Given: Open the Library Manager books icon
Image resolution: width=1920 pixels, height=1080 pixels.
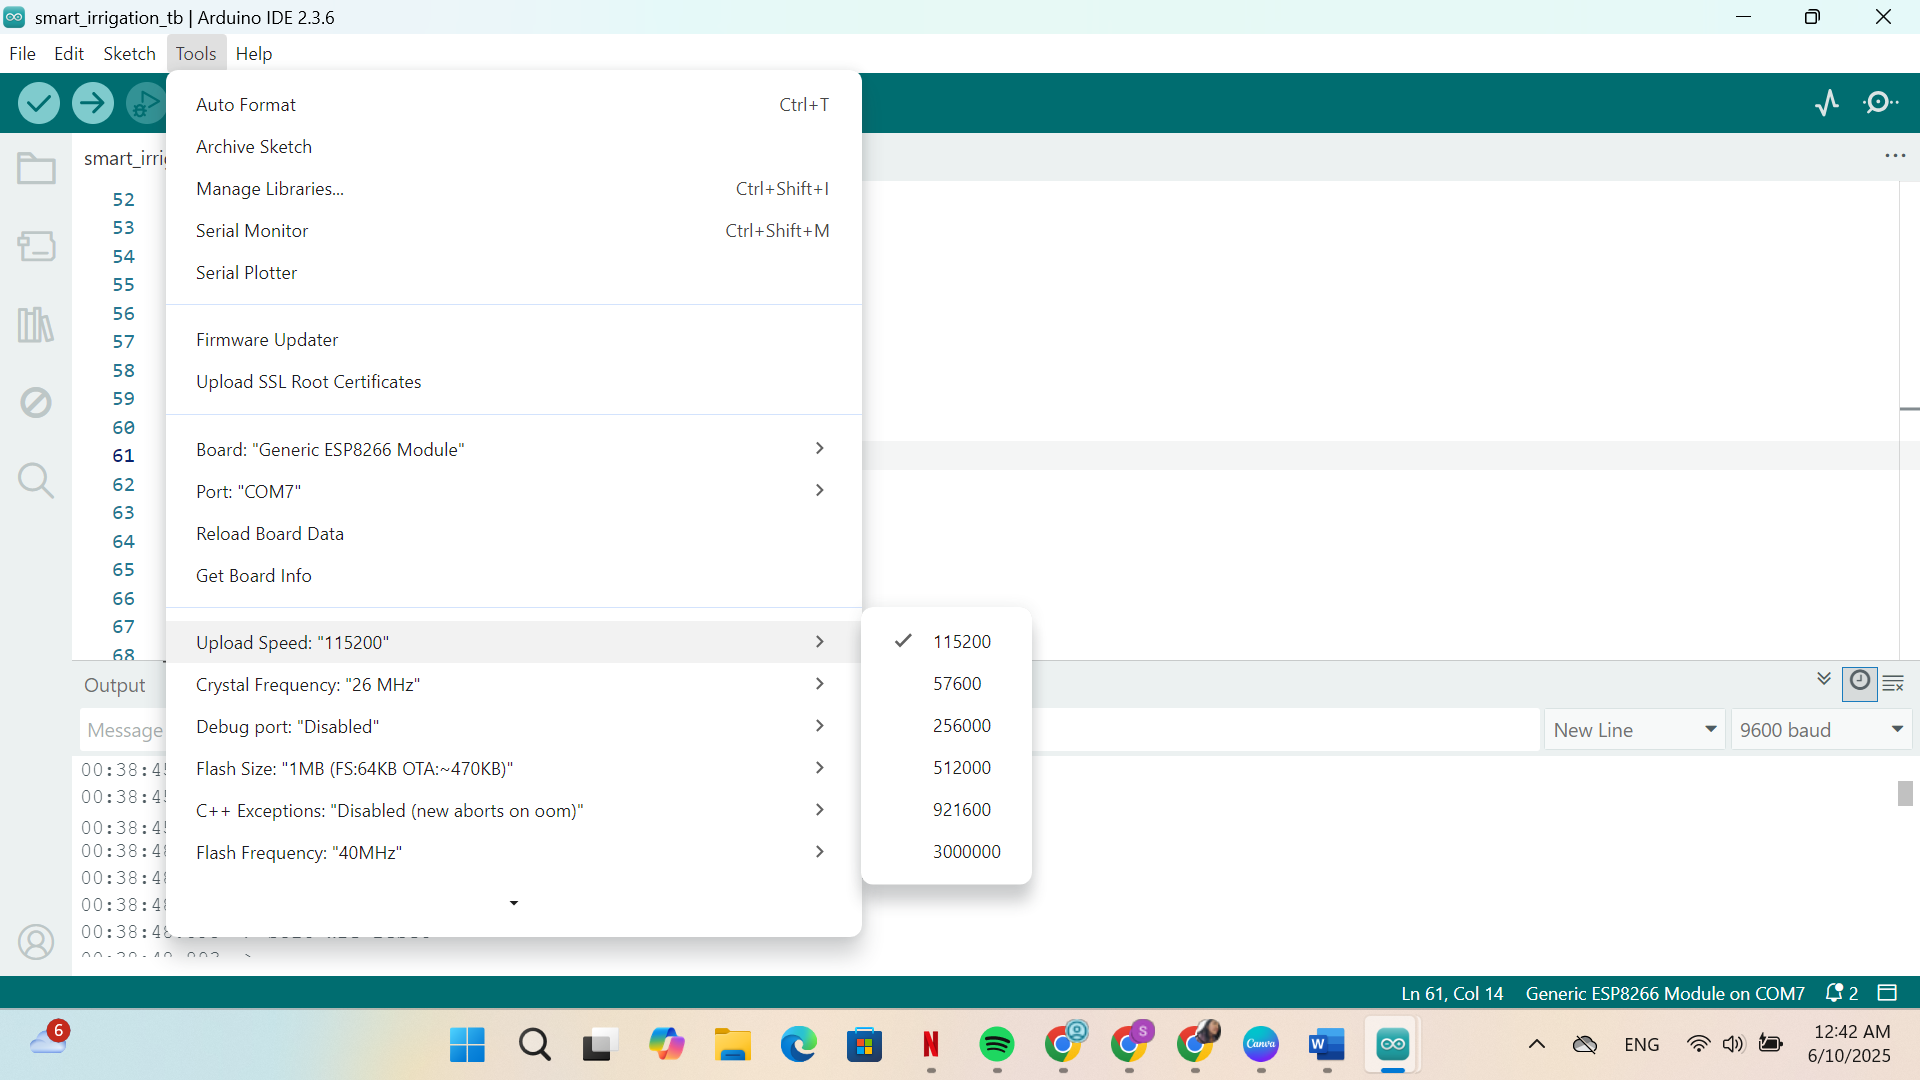Looking at the screenshot, I should tap(36, 324).
